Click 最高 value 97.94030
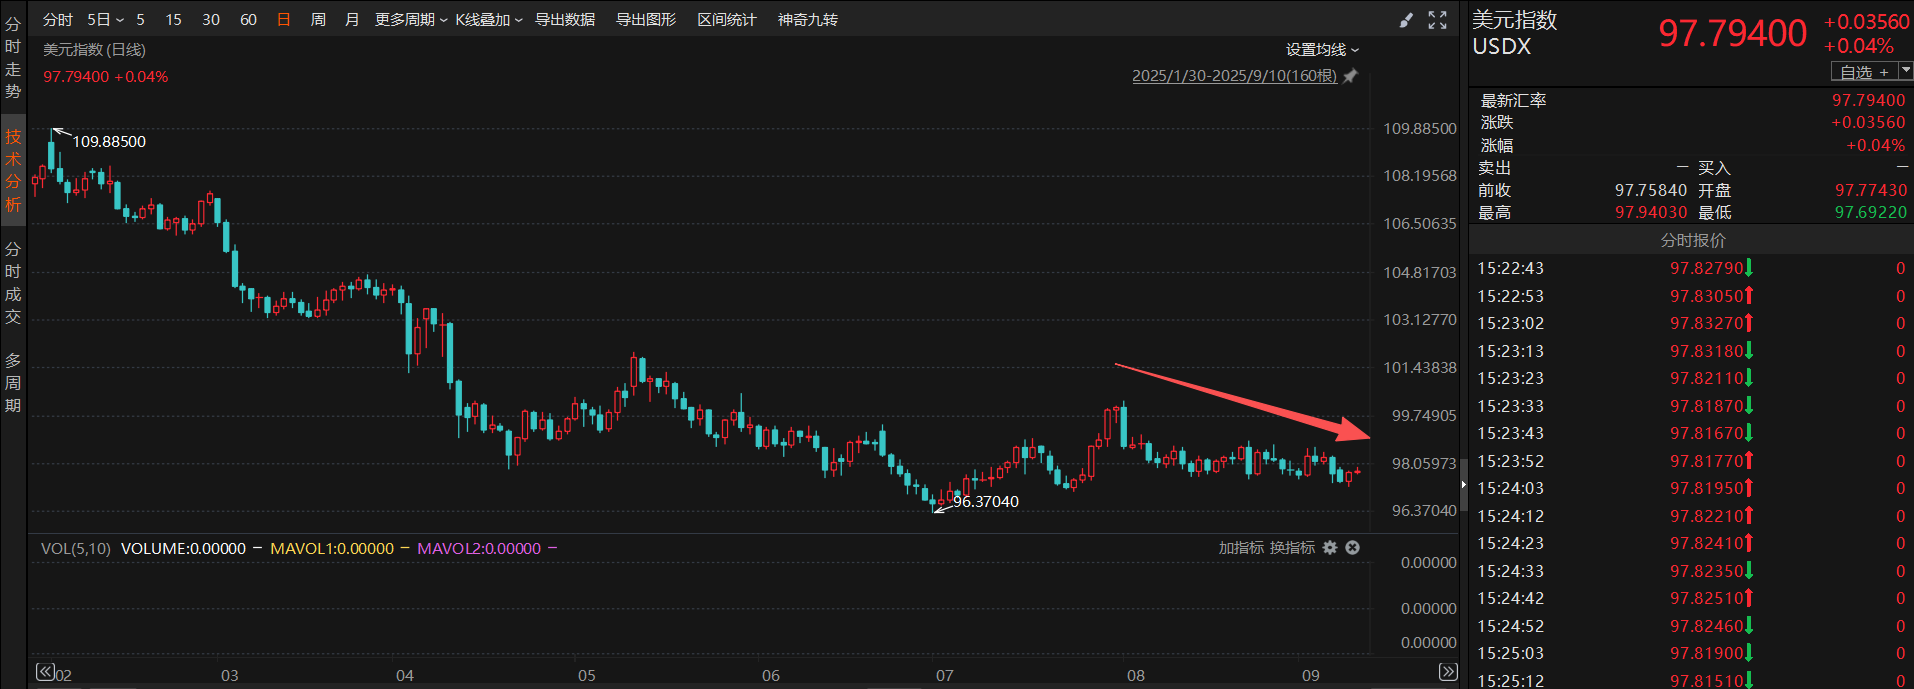This screenshot has height=689, width=1914. coord(1651,212)
